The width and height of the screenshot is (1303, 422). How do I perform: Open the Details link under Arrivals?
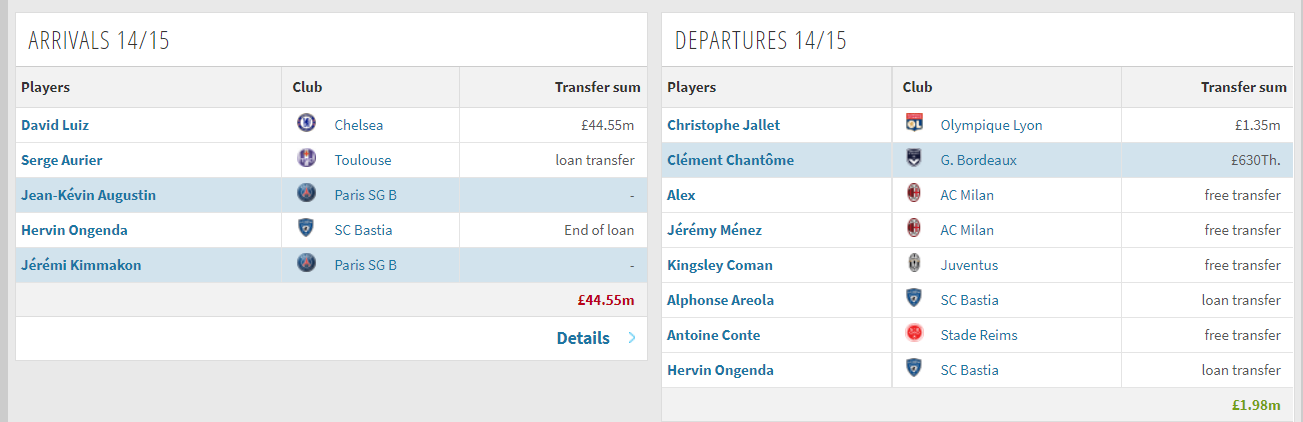tap(583, 338)
